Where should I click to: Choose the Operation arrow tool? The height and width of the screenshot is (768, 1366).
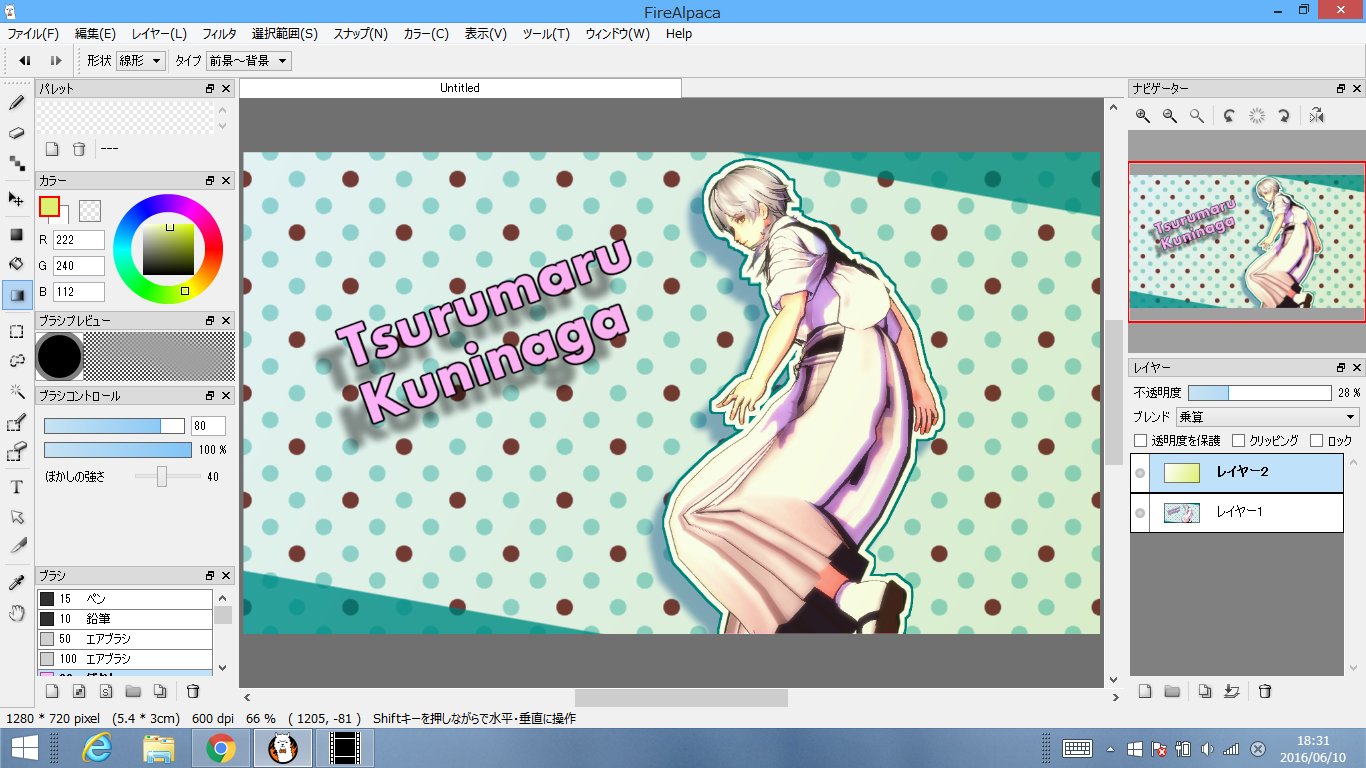coord(16,517)
